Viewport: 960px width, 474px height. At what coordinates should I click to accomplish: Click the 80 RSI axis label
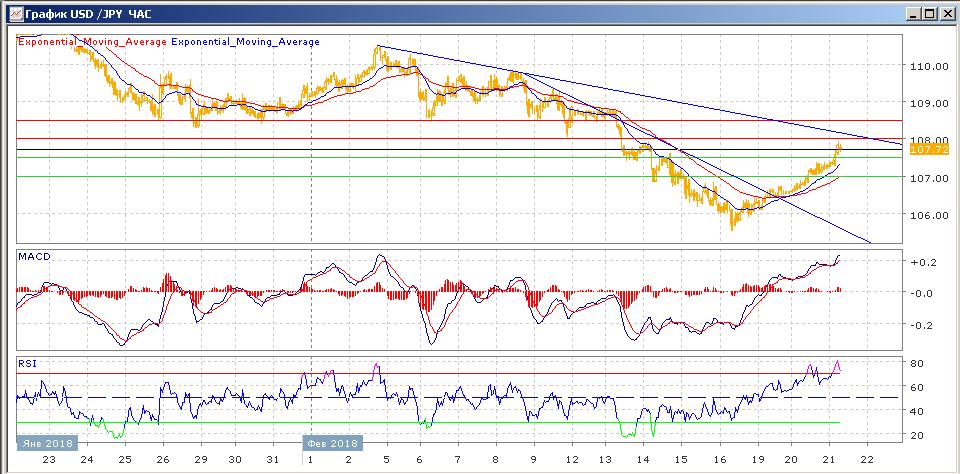[x=918, y=363]
